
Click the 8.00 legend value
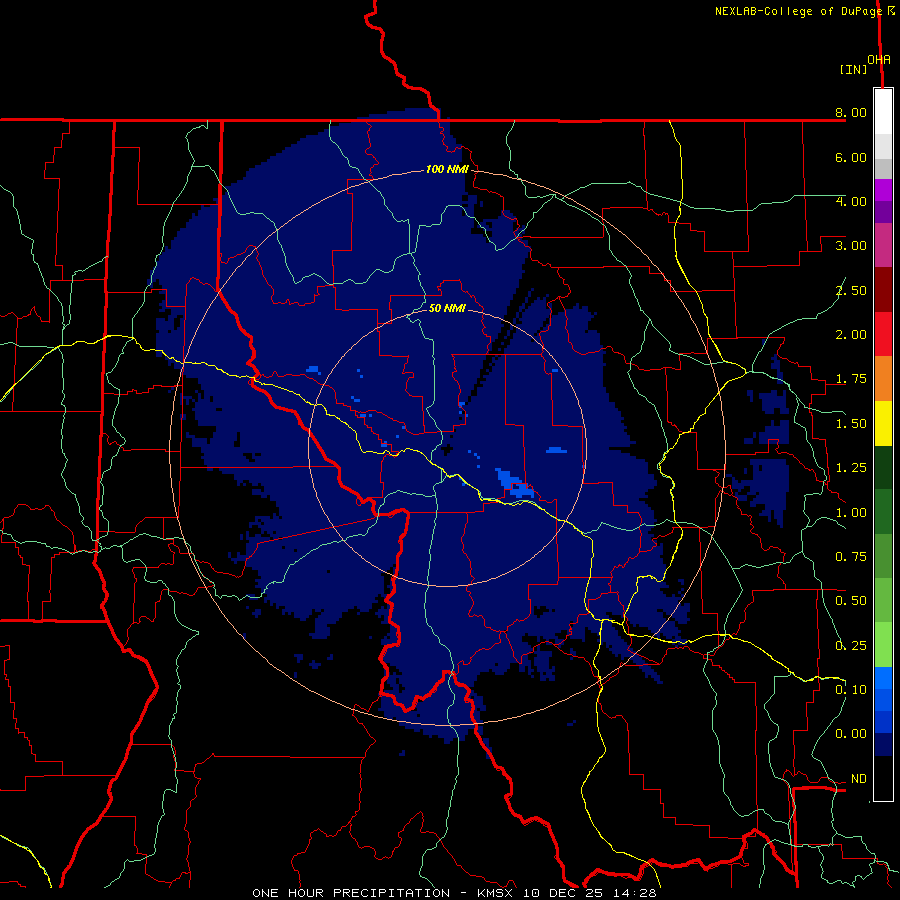851,112
